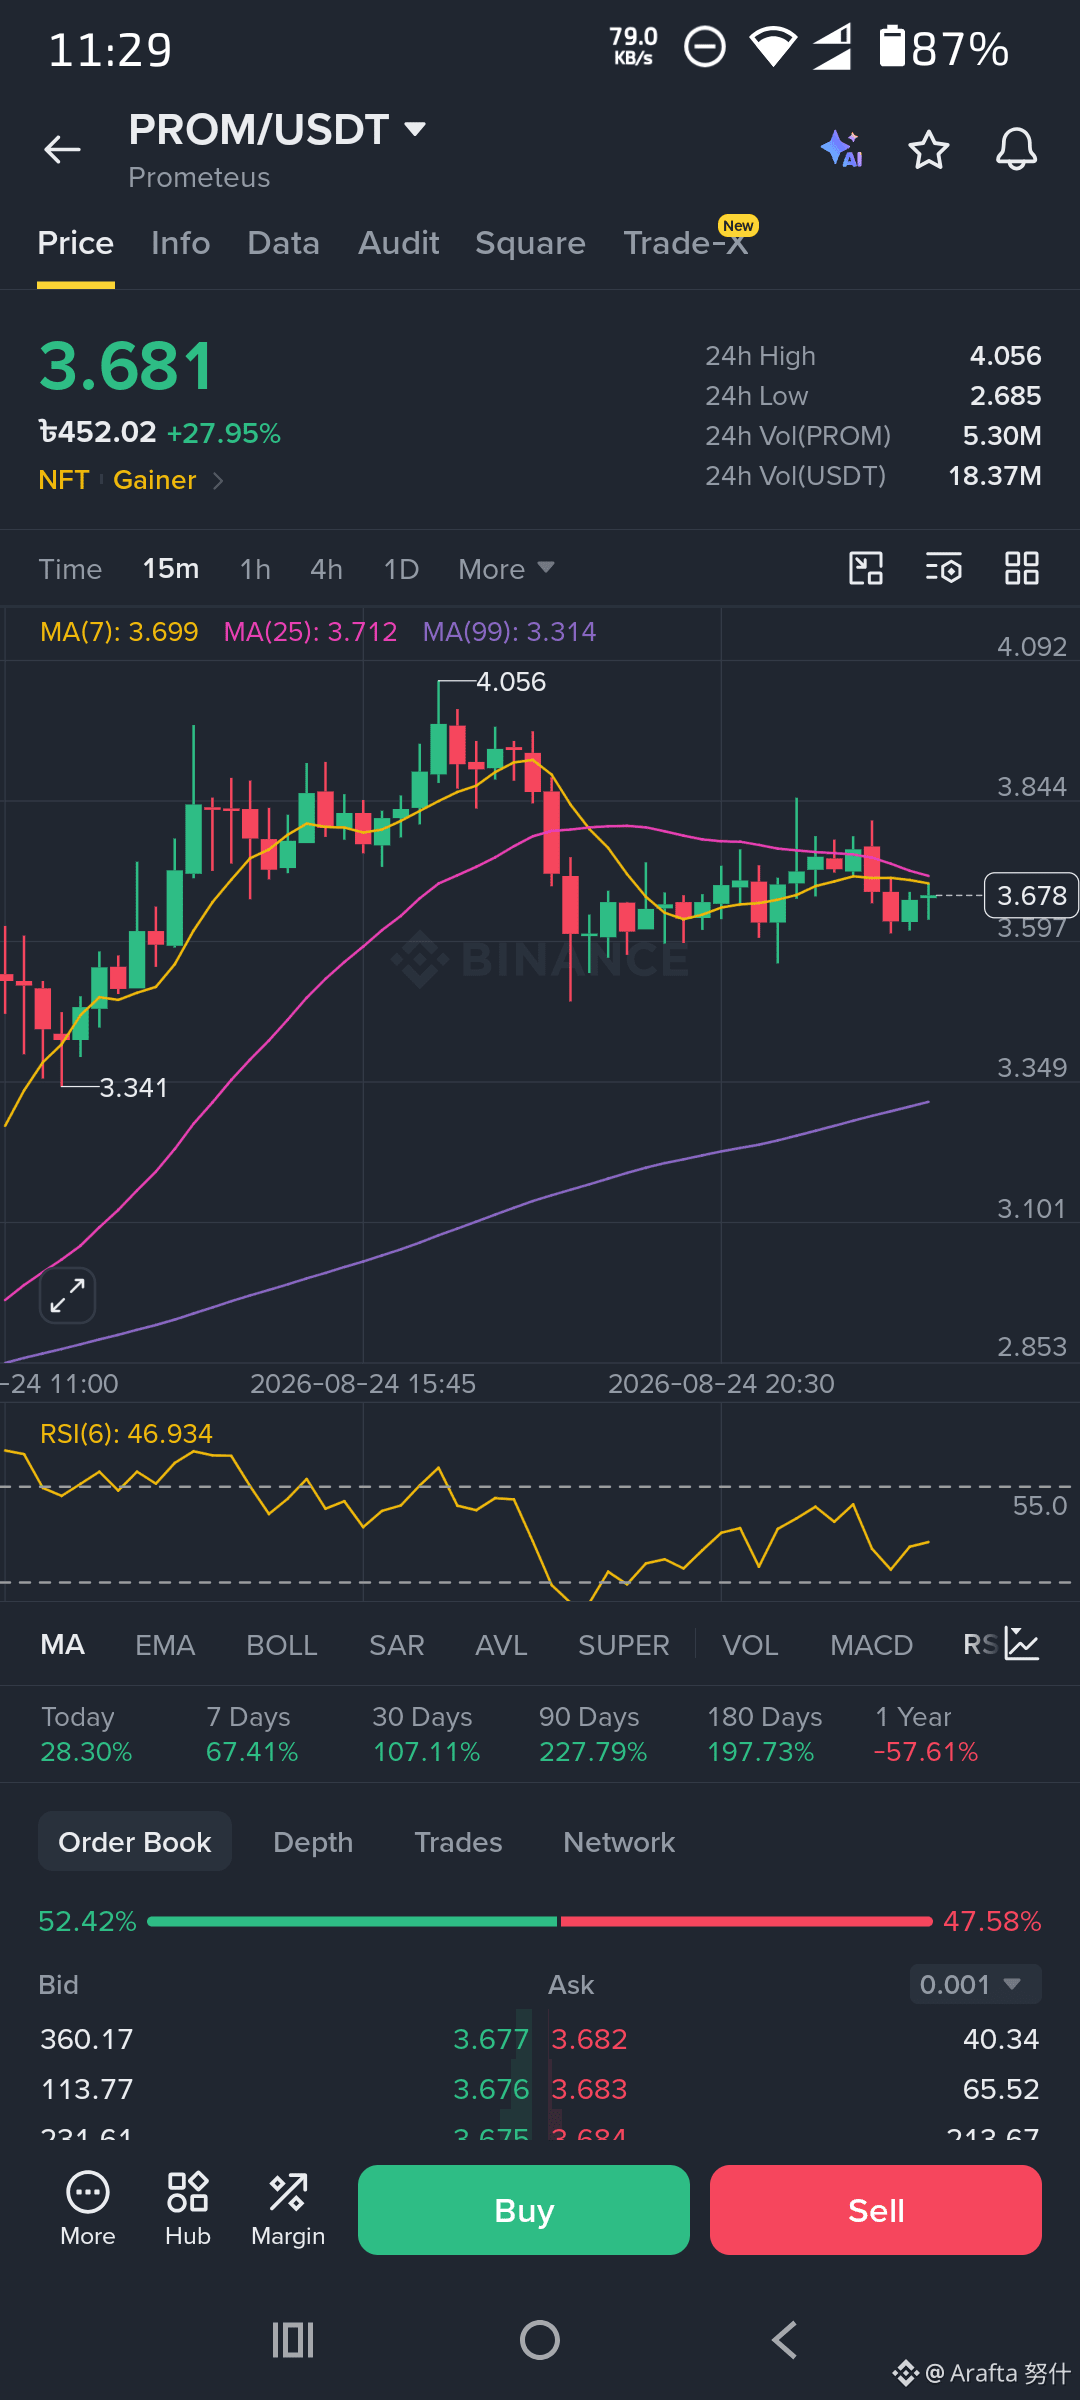Tap the green Buy button
The width and height of the screenshot is (1080, 2400).
524,2210
